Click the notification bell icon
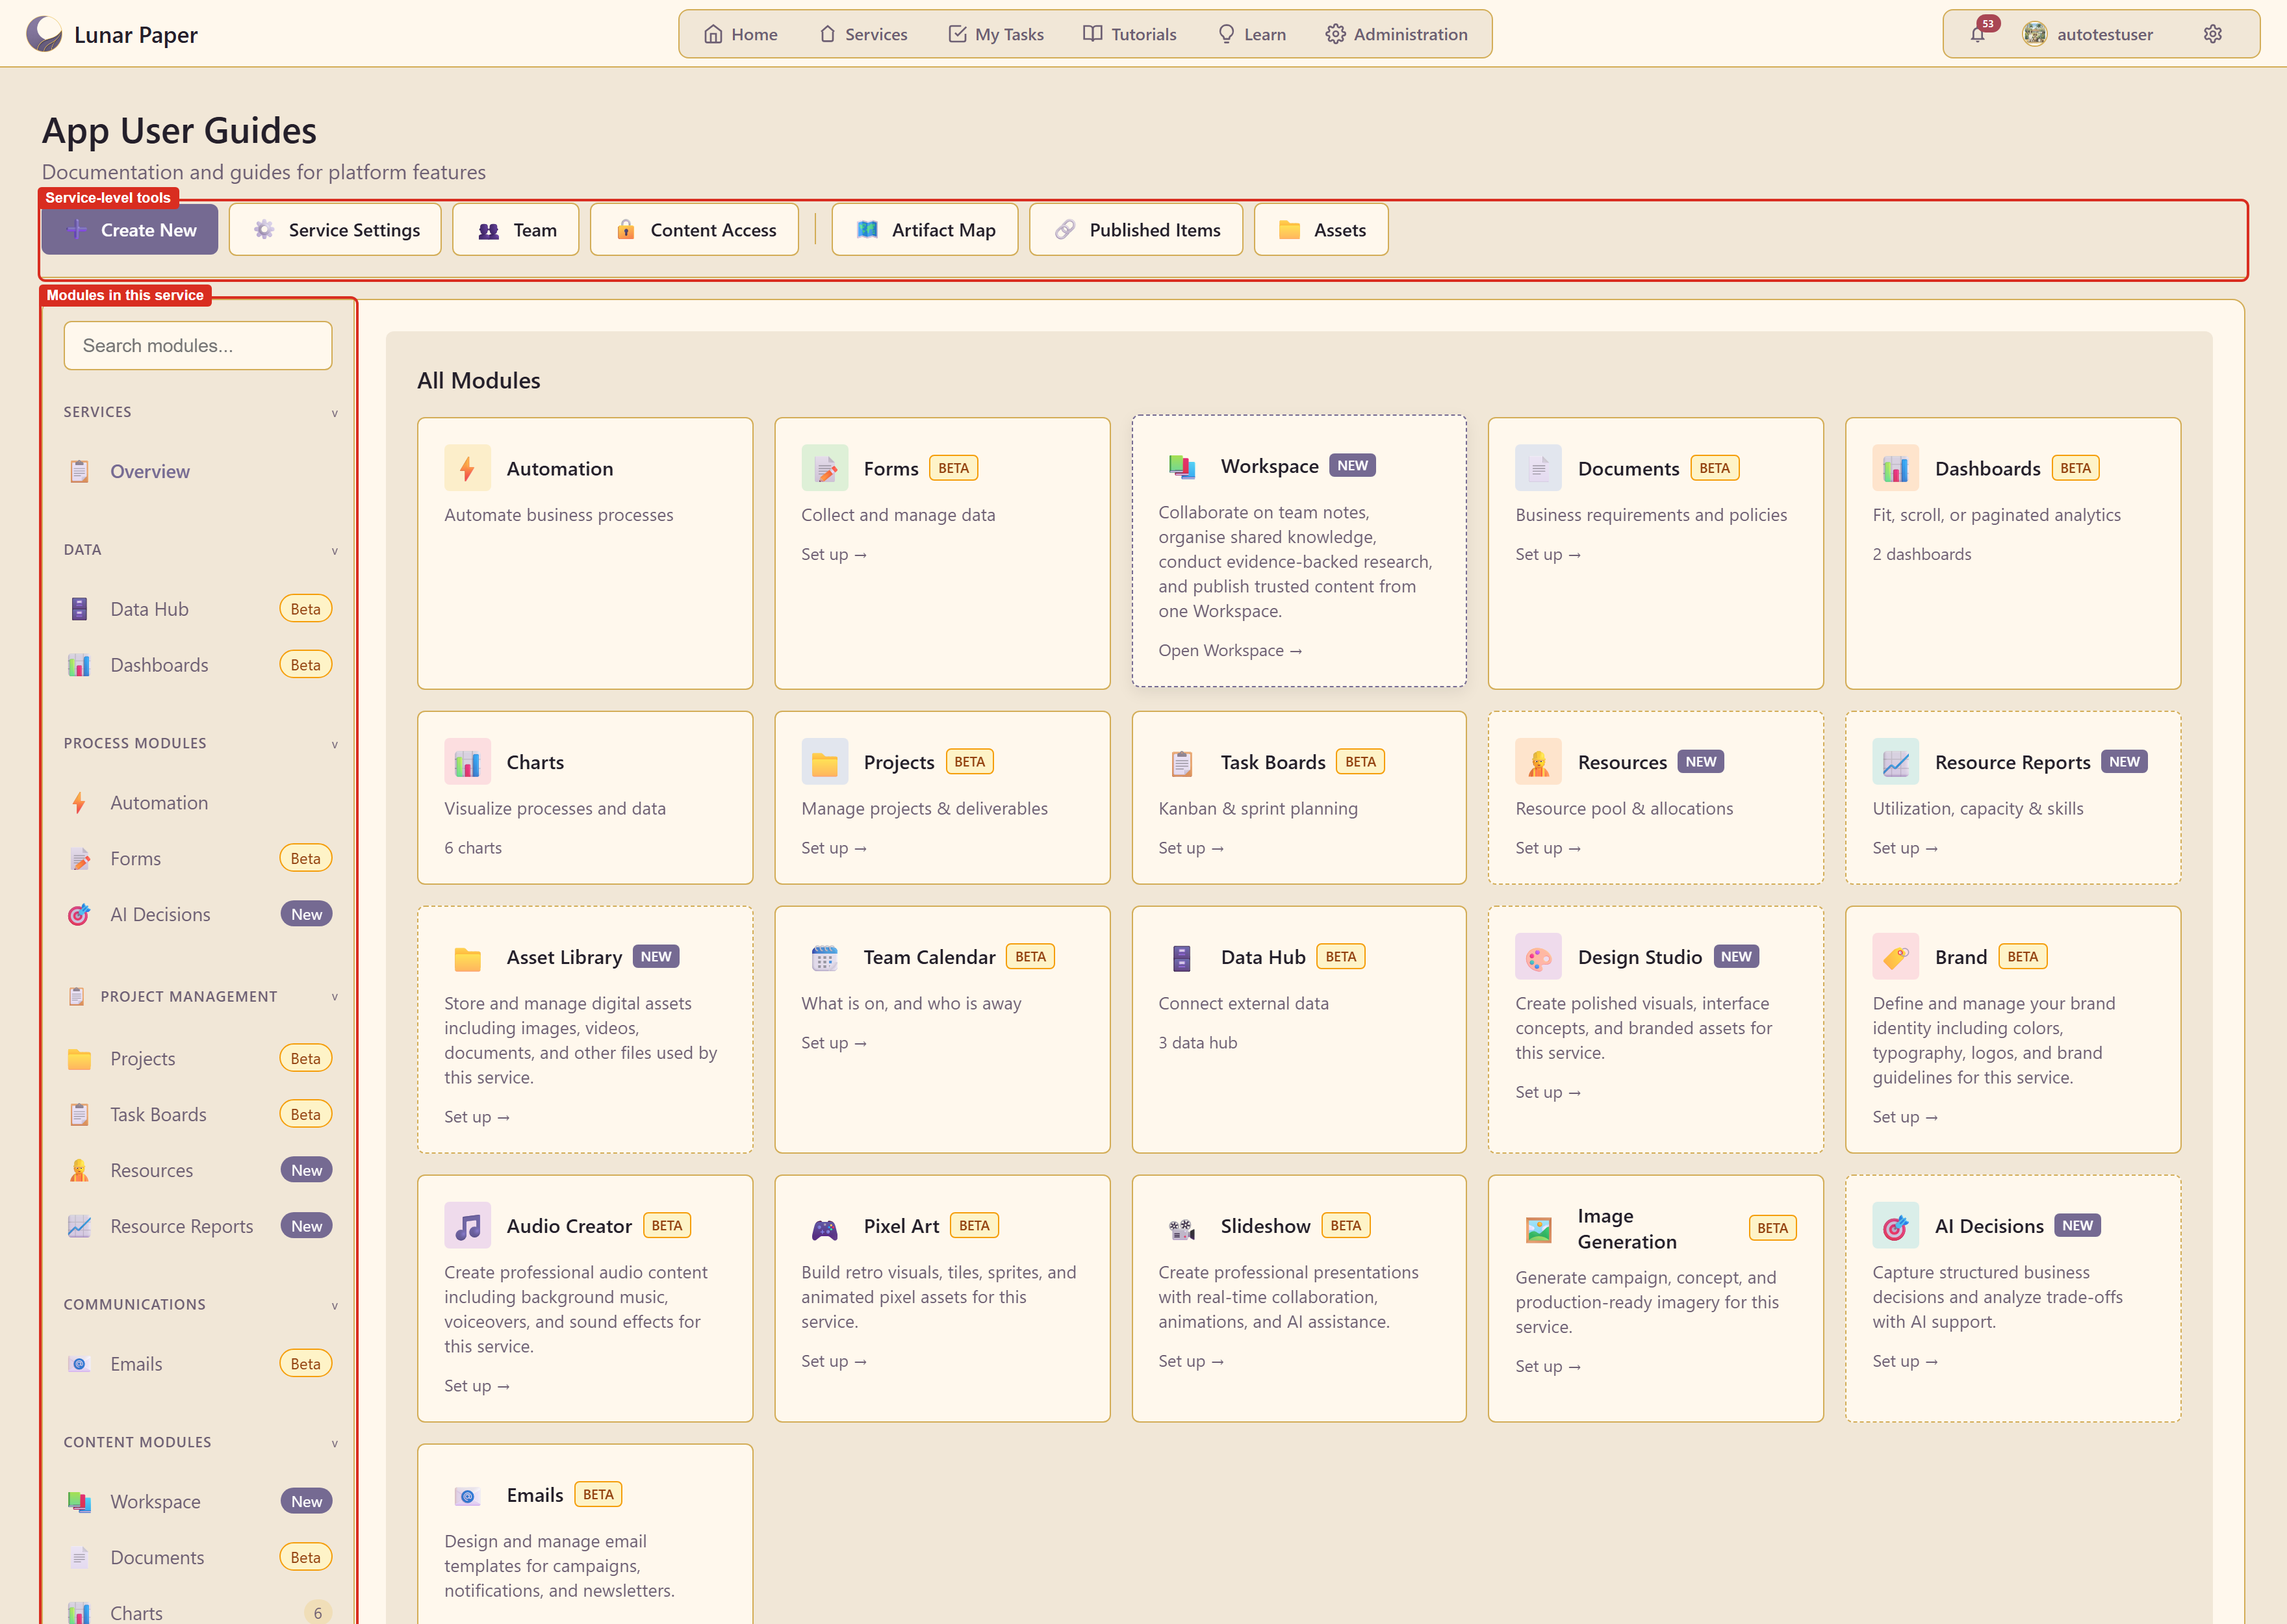 pos(1977,34)
